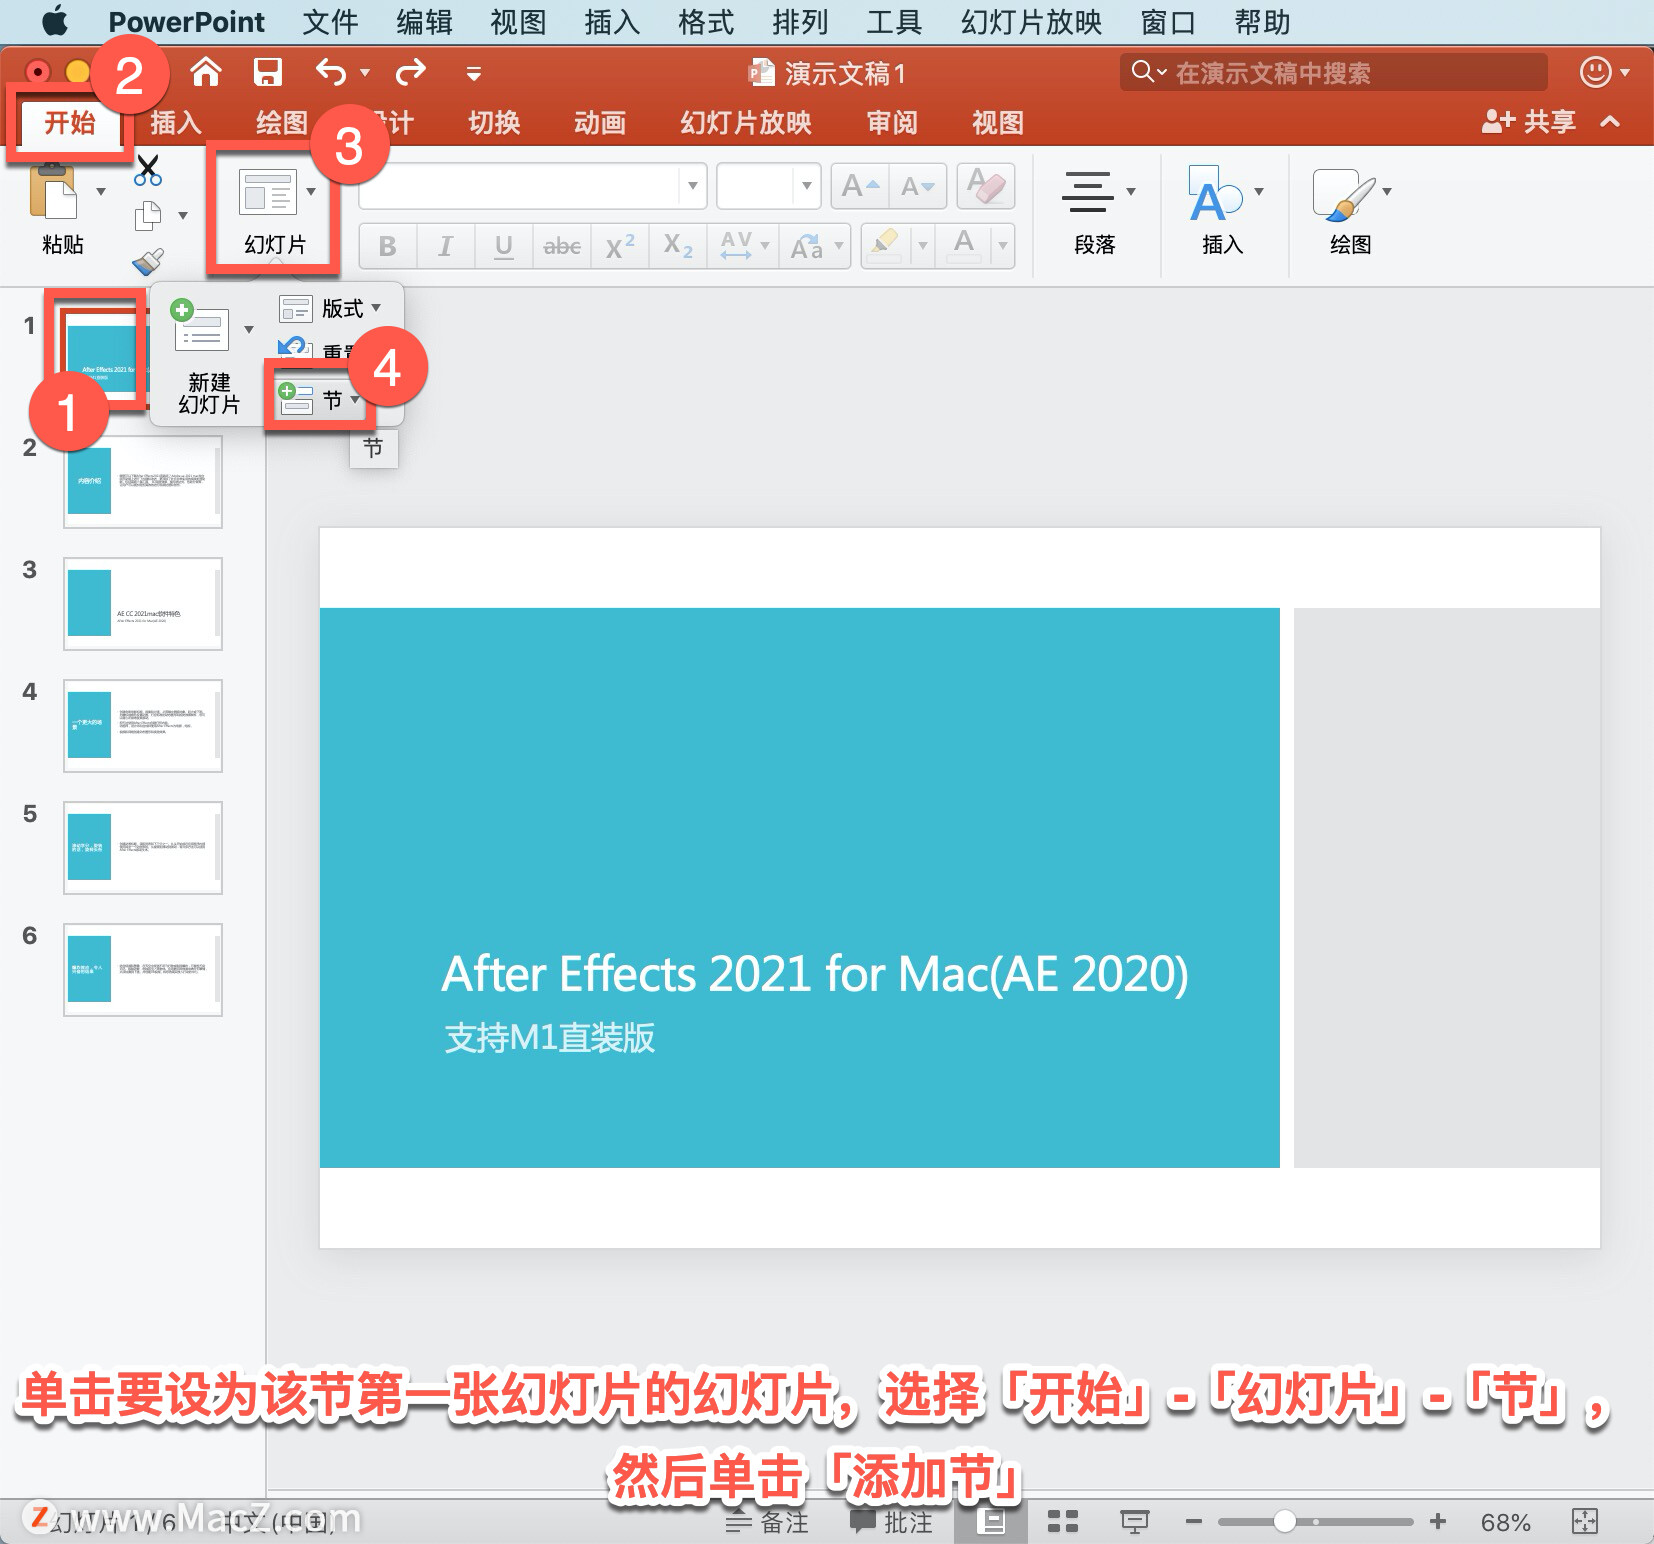Expand the Paste options arrow
The width and height of the screenshot is (1654, 1544).
[x=100, y=191]
